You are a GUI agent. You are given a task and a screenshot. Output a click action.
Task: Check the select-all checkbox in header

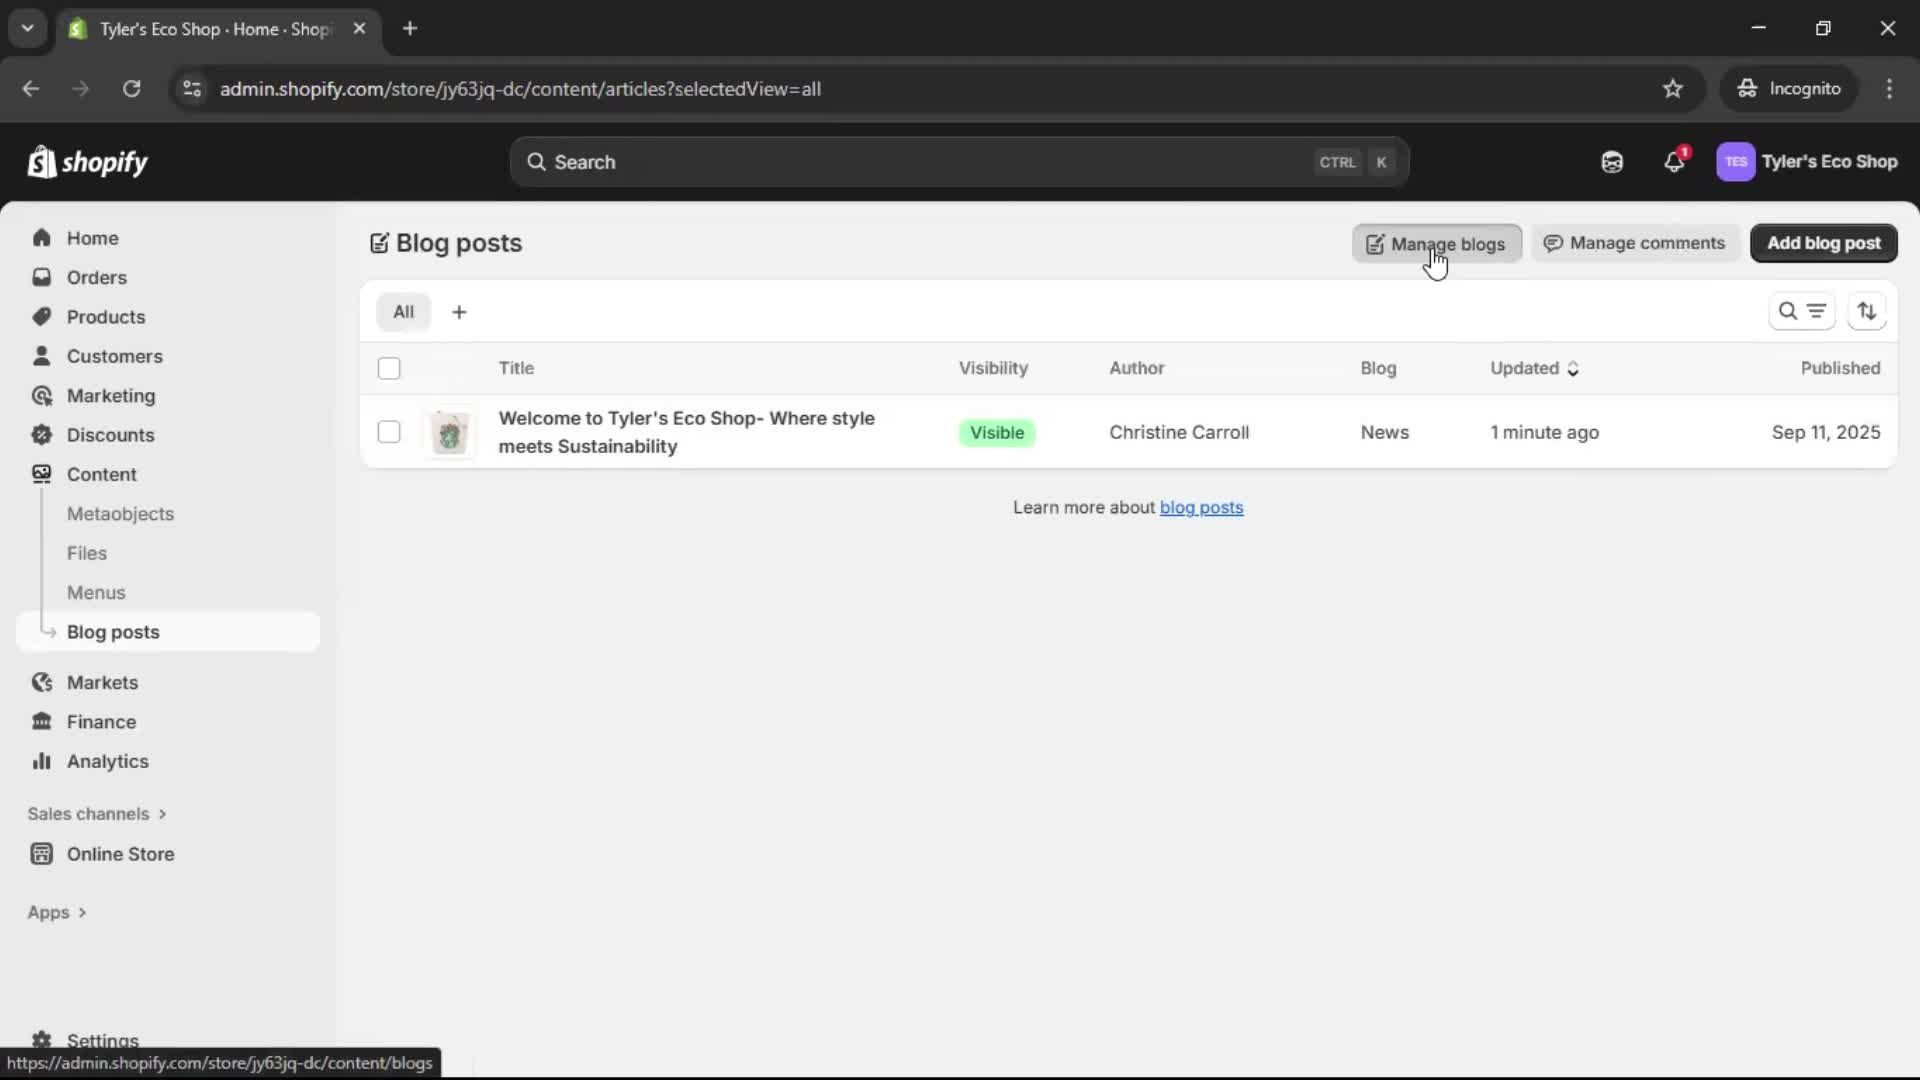pos(389,368)
